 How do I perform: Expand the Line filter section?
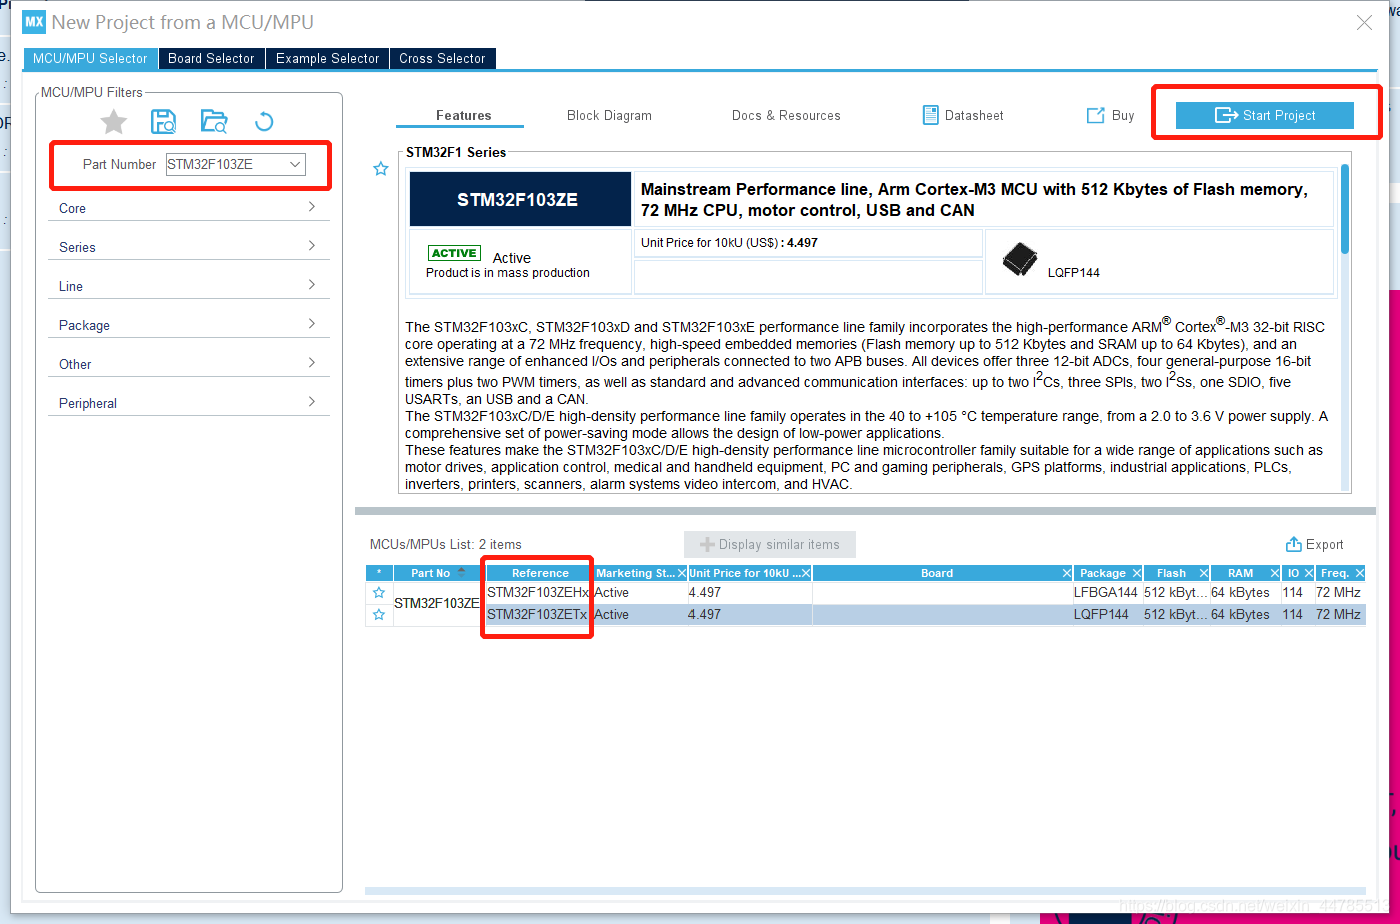[188, 286]
